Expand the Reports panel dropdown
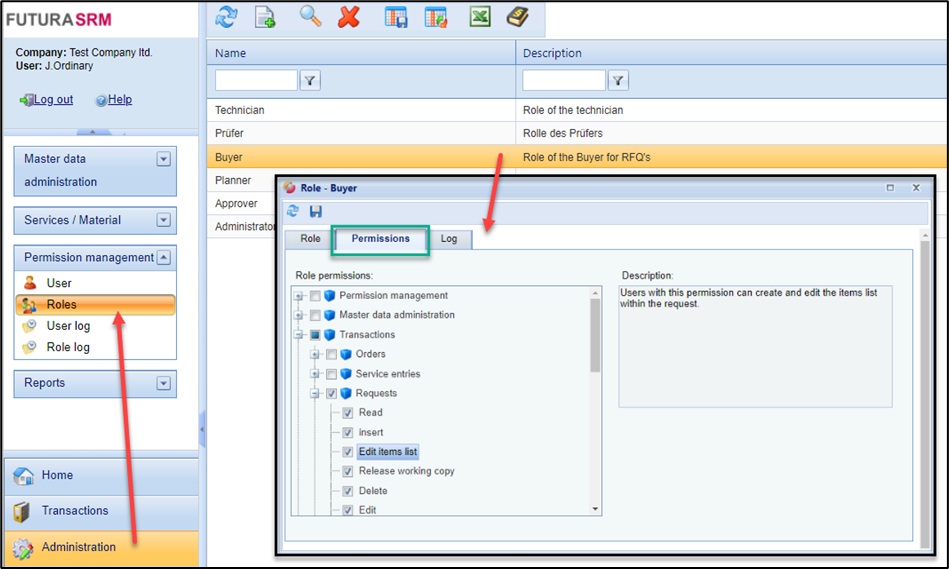The height and width of the screenshot is (569, 949). (x=164, y=383)
